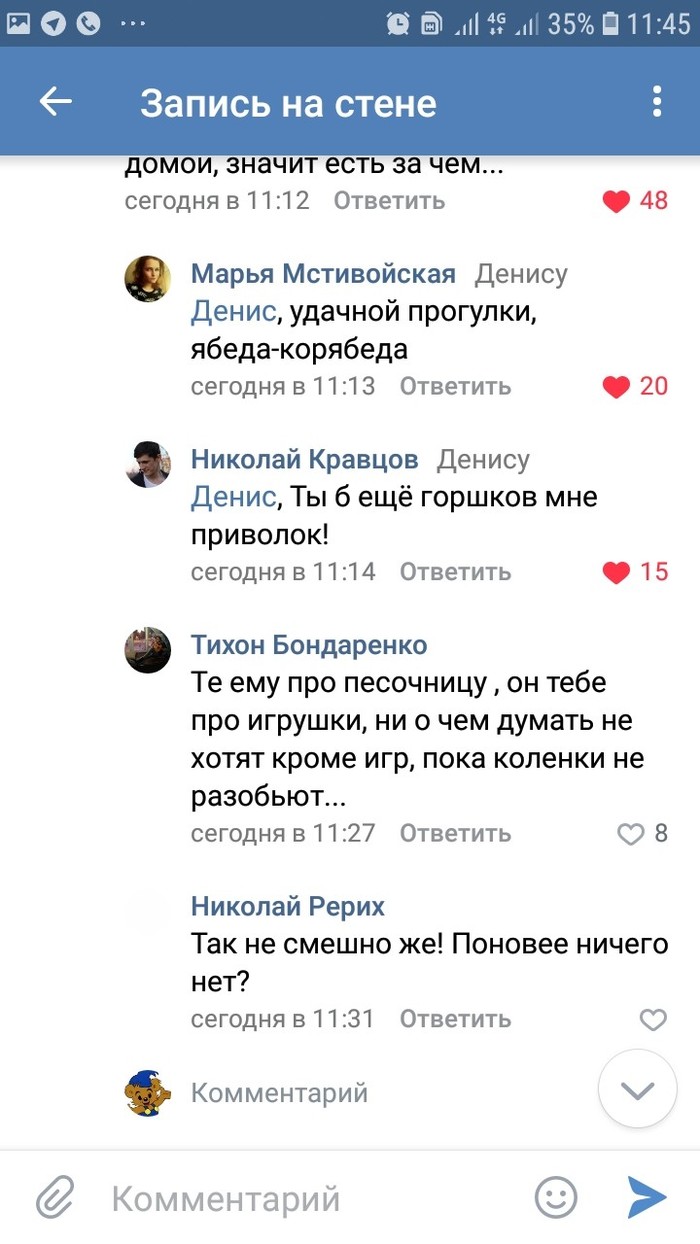Tap the battery icon in status bar

tap(610, 24)
